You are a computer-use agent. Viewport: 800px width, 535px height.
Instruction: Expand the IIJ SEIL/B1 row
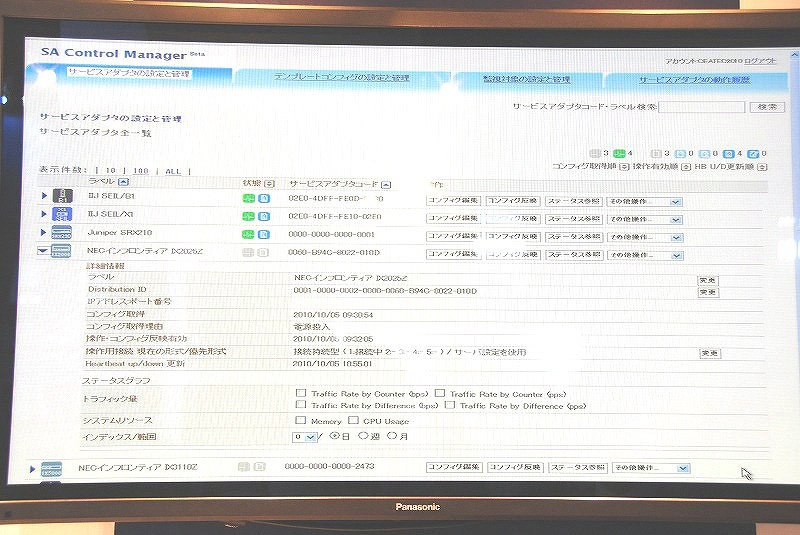click(x=44, y=196)
